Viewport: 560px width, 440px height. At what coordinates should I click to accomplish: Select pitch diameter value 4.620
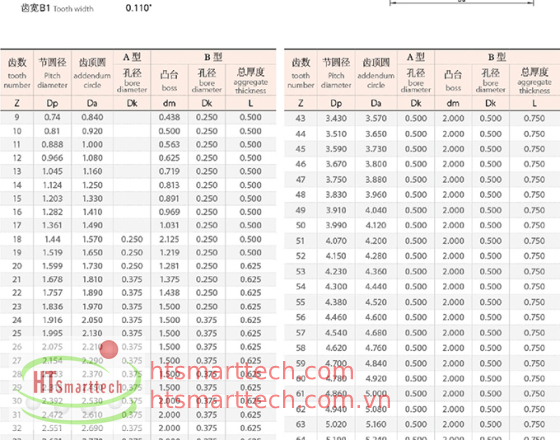coord(336,348)
